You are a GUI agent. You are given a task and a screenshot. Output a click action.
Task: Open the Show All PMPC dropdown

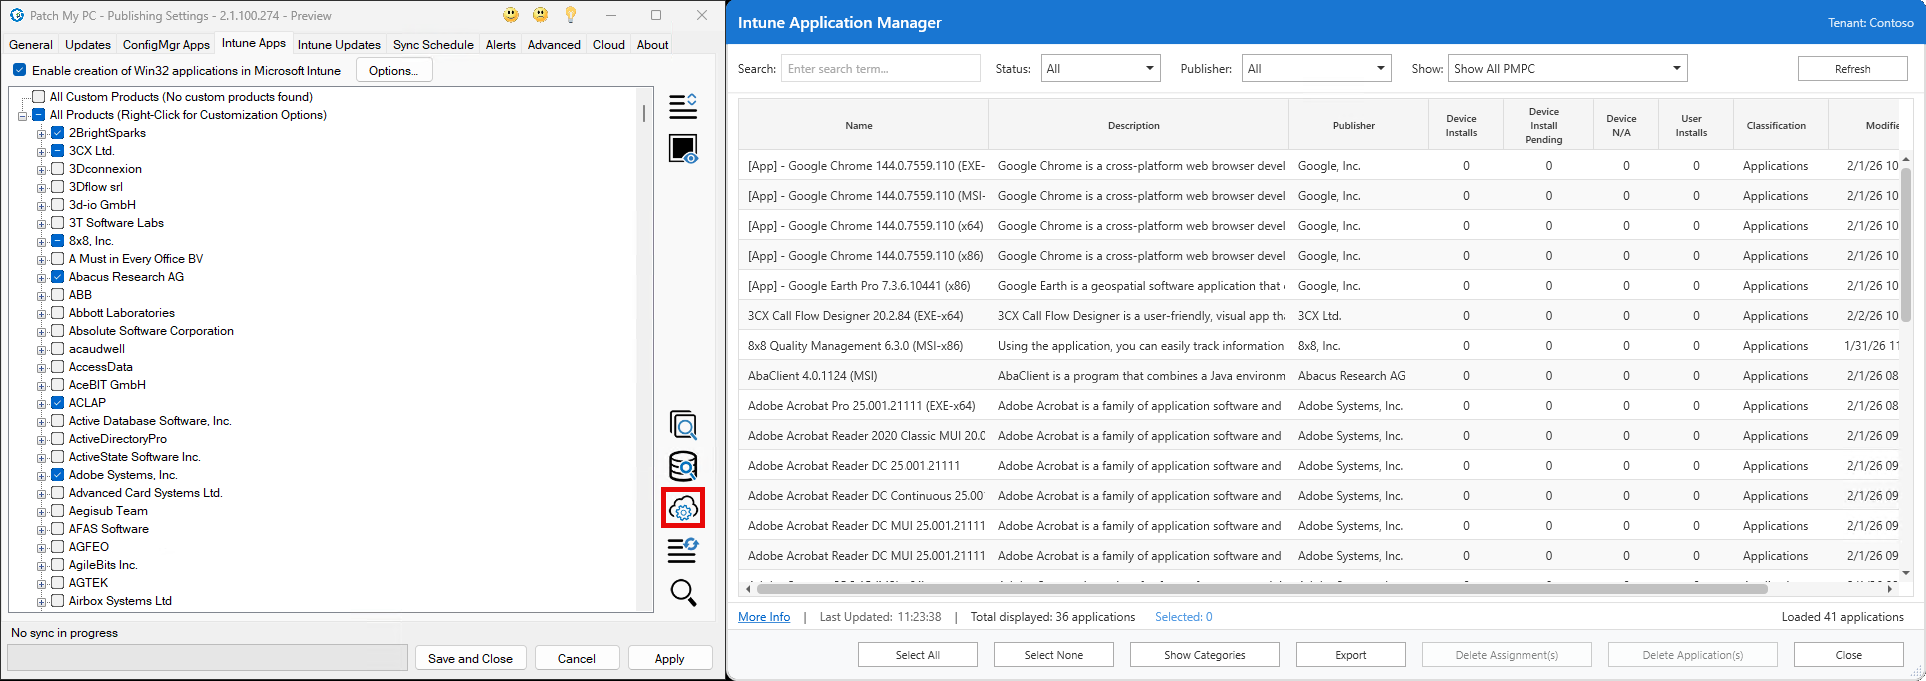click(1568, 68)
